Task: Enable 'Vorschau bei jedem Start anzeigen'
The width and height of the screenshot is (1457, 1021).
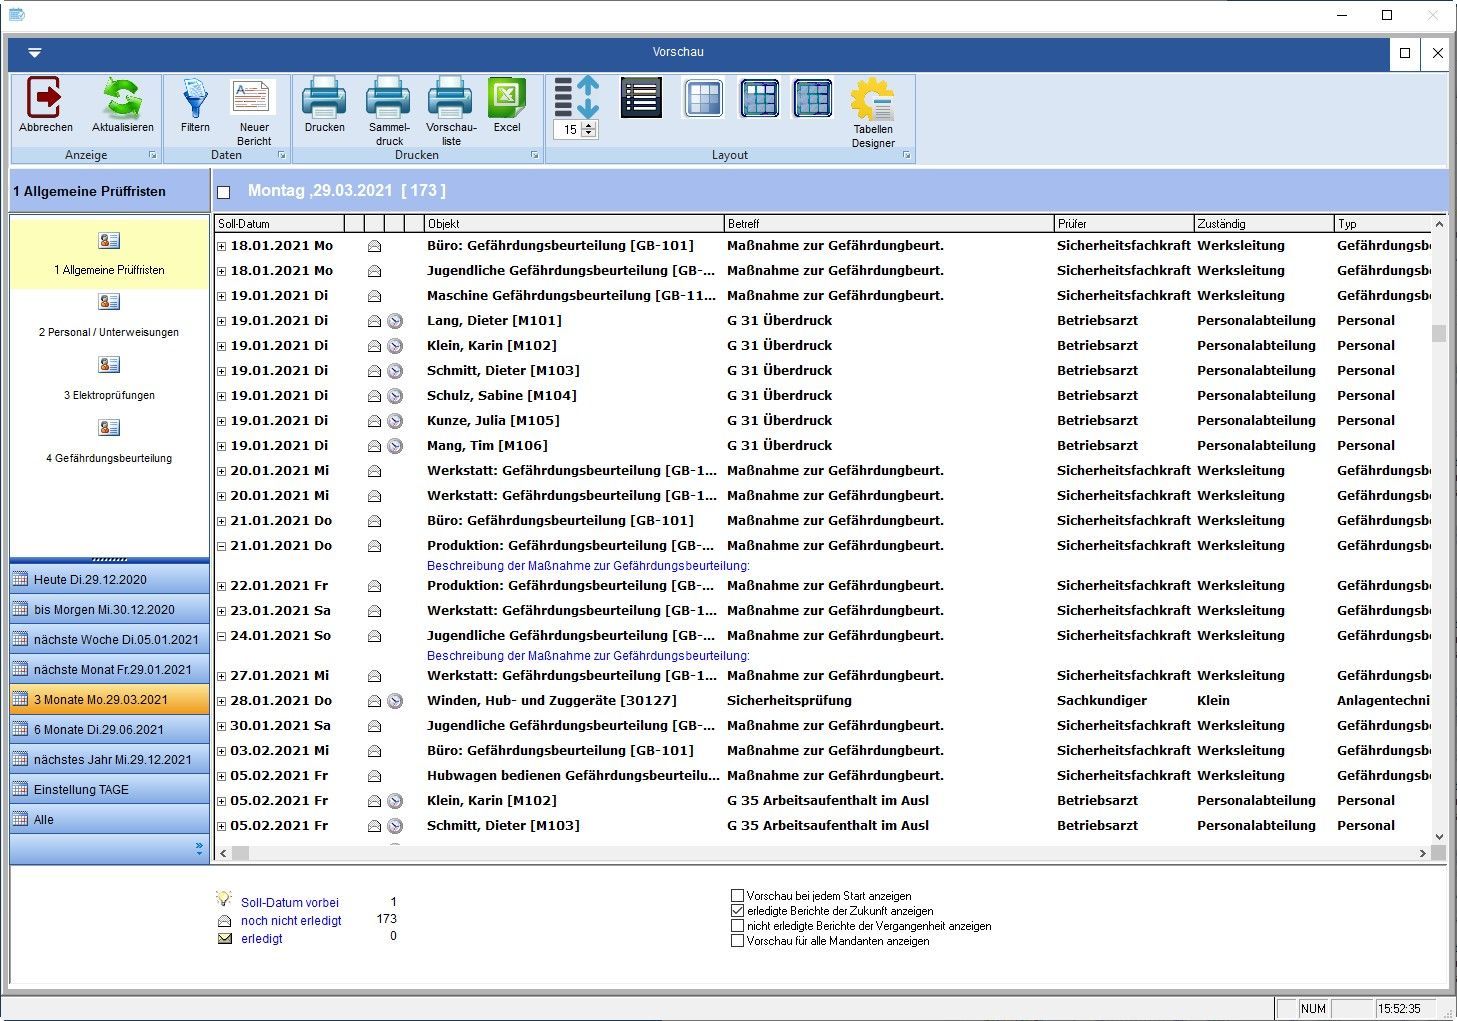Action: coord(738,896)
